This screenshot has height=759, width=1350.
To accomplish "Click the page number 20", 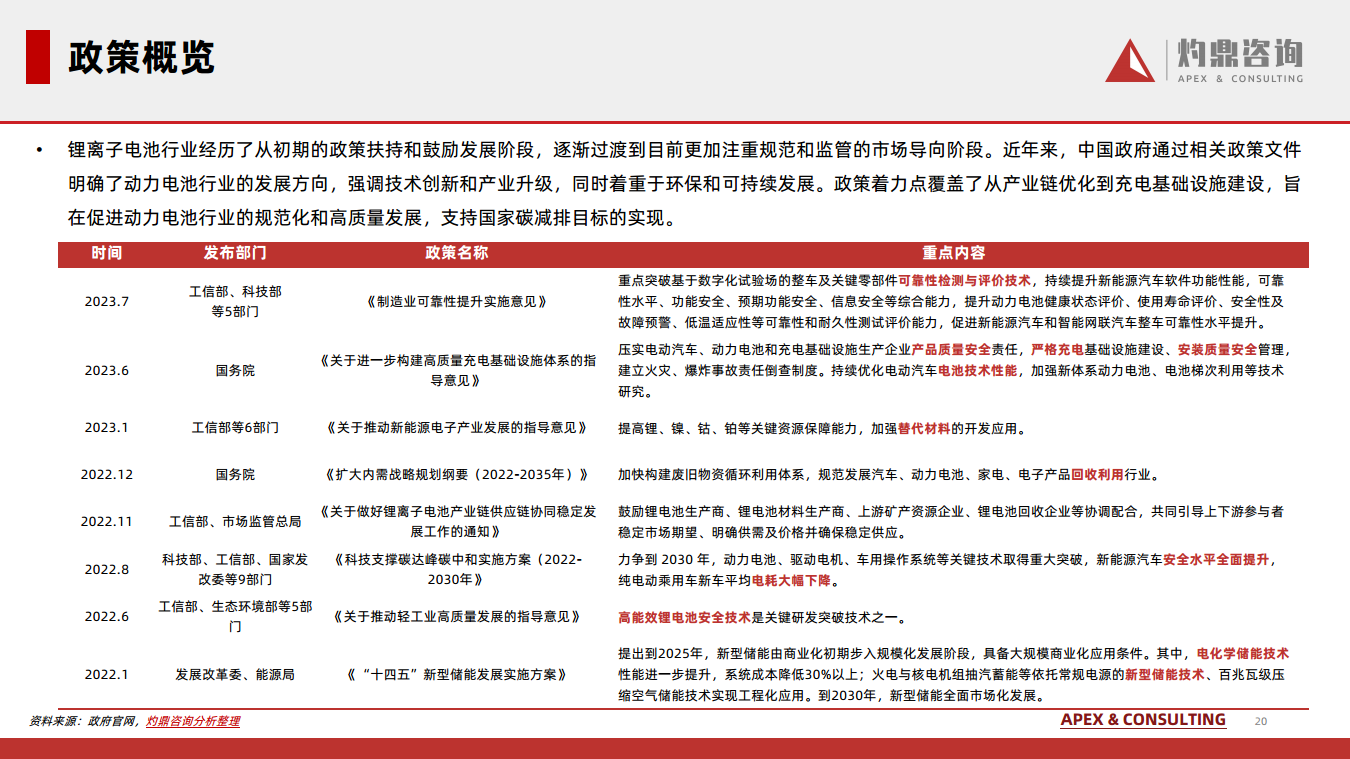I will click(x=1260, y=721).
